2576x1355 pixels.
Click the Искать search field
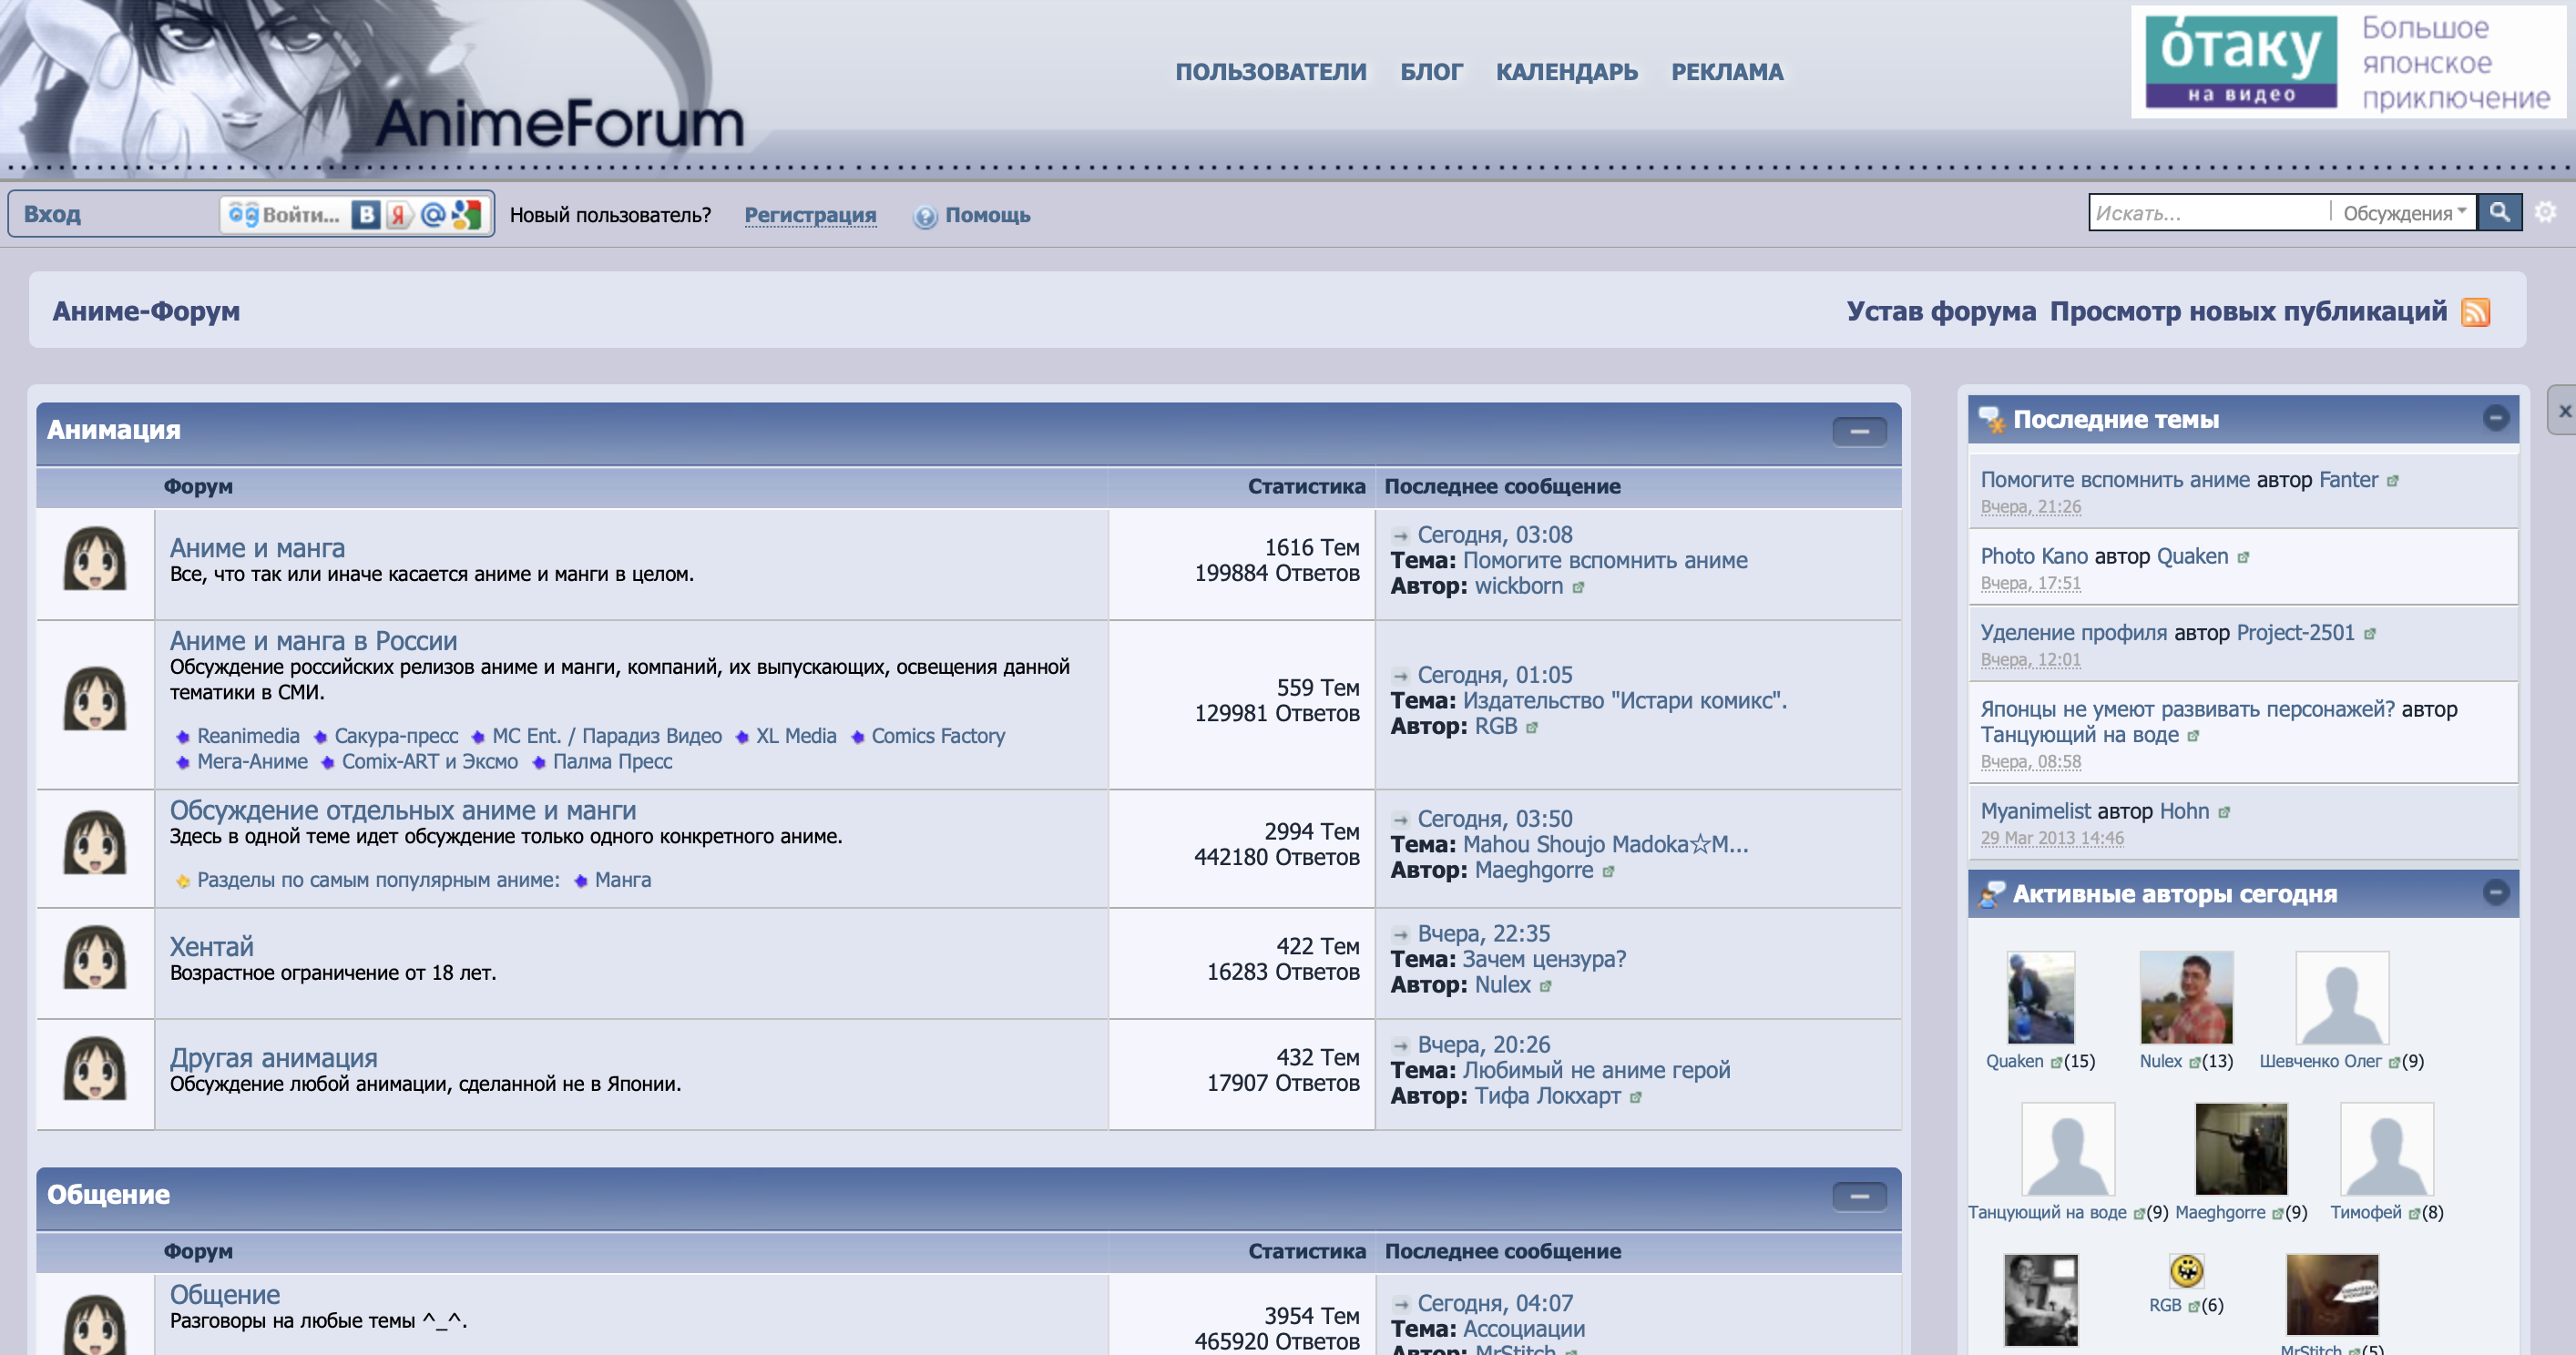coord(2210,212)
